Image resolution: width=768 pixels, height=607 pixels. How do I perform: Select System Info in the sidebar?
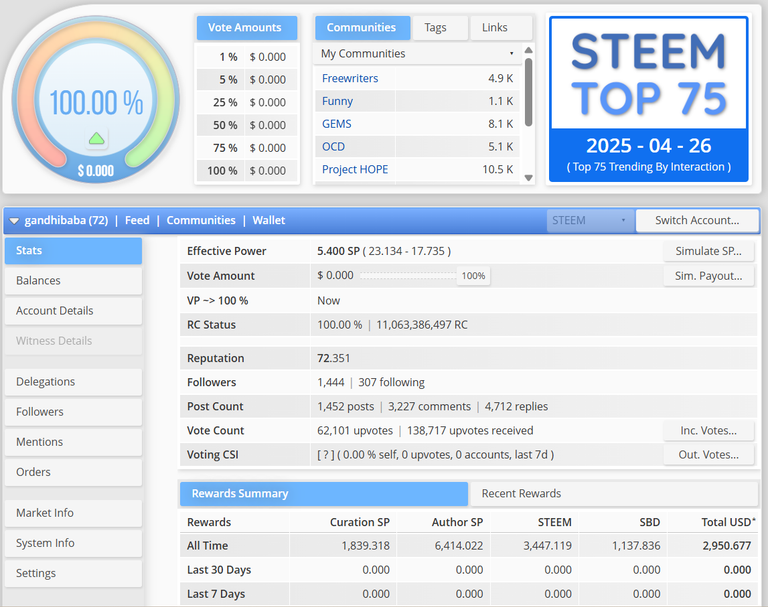[73, 543]
